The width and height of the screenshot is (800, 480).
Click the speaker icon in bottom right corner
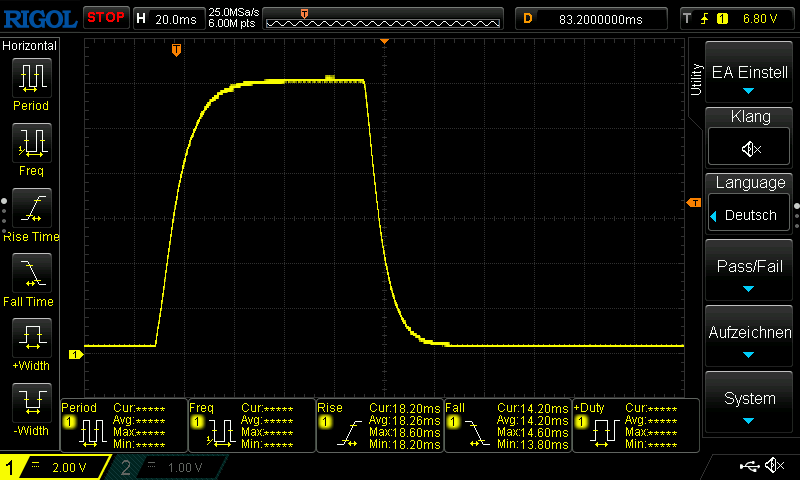tap(773, 466)
